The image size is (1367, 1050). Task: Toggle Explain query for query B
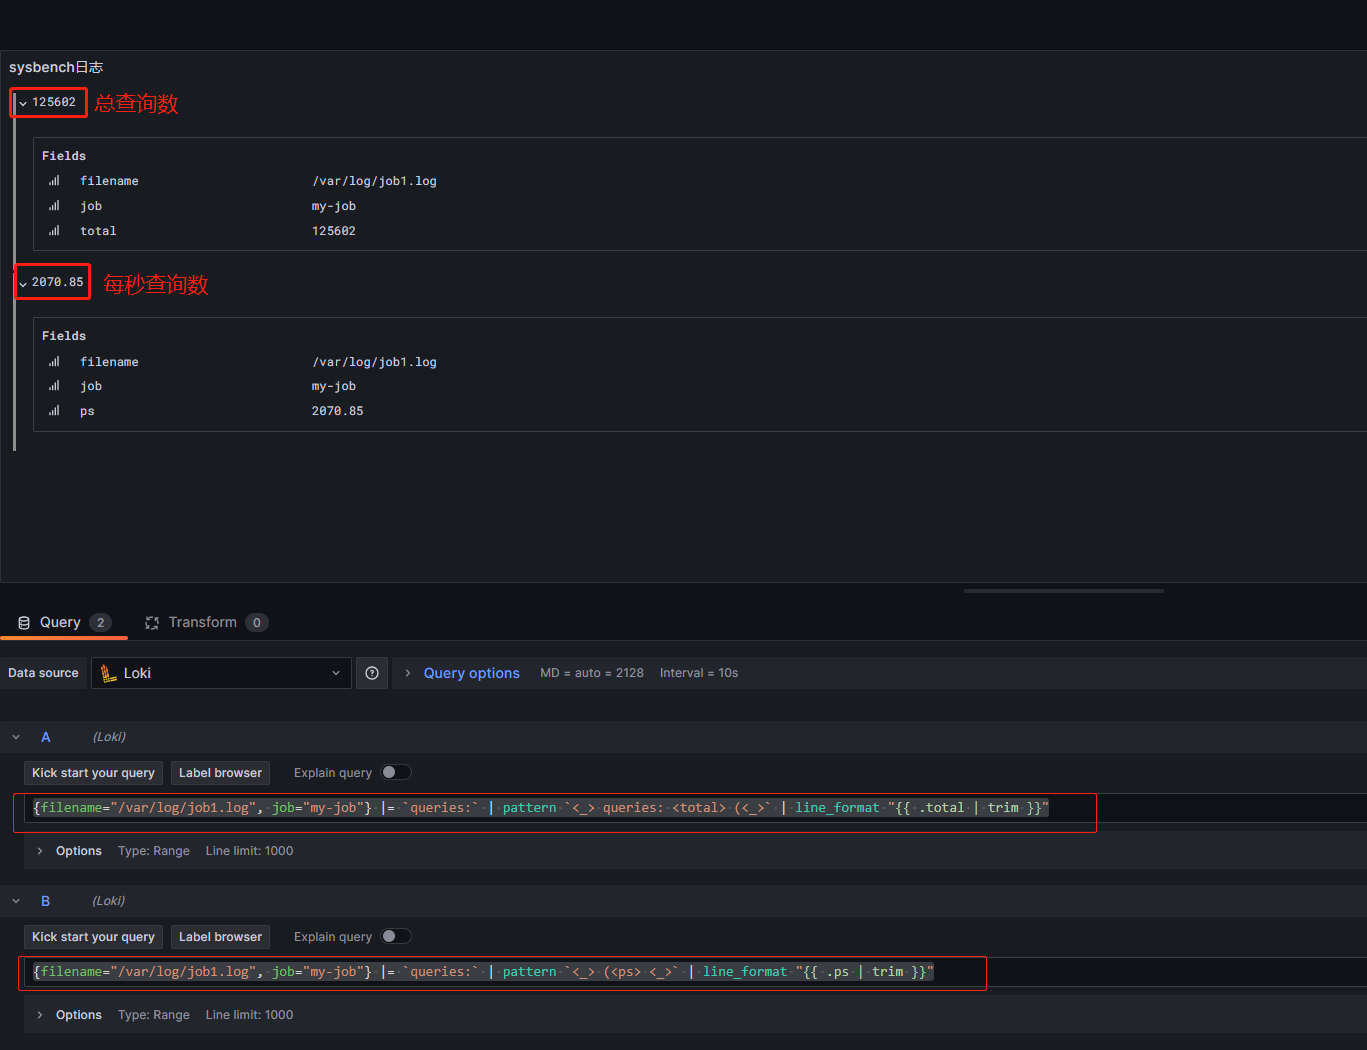coord(396,936)
